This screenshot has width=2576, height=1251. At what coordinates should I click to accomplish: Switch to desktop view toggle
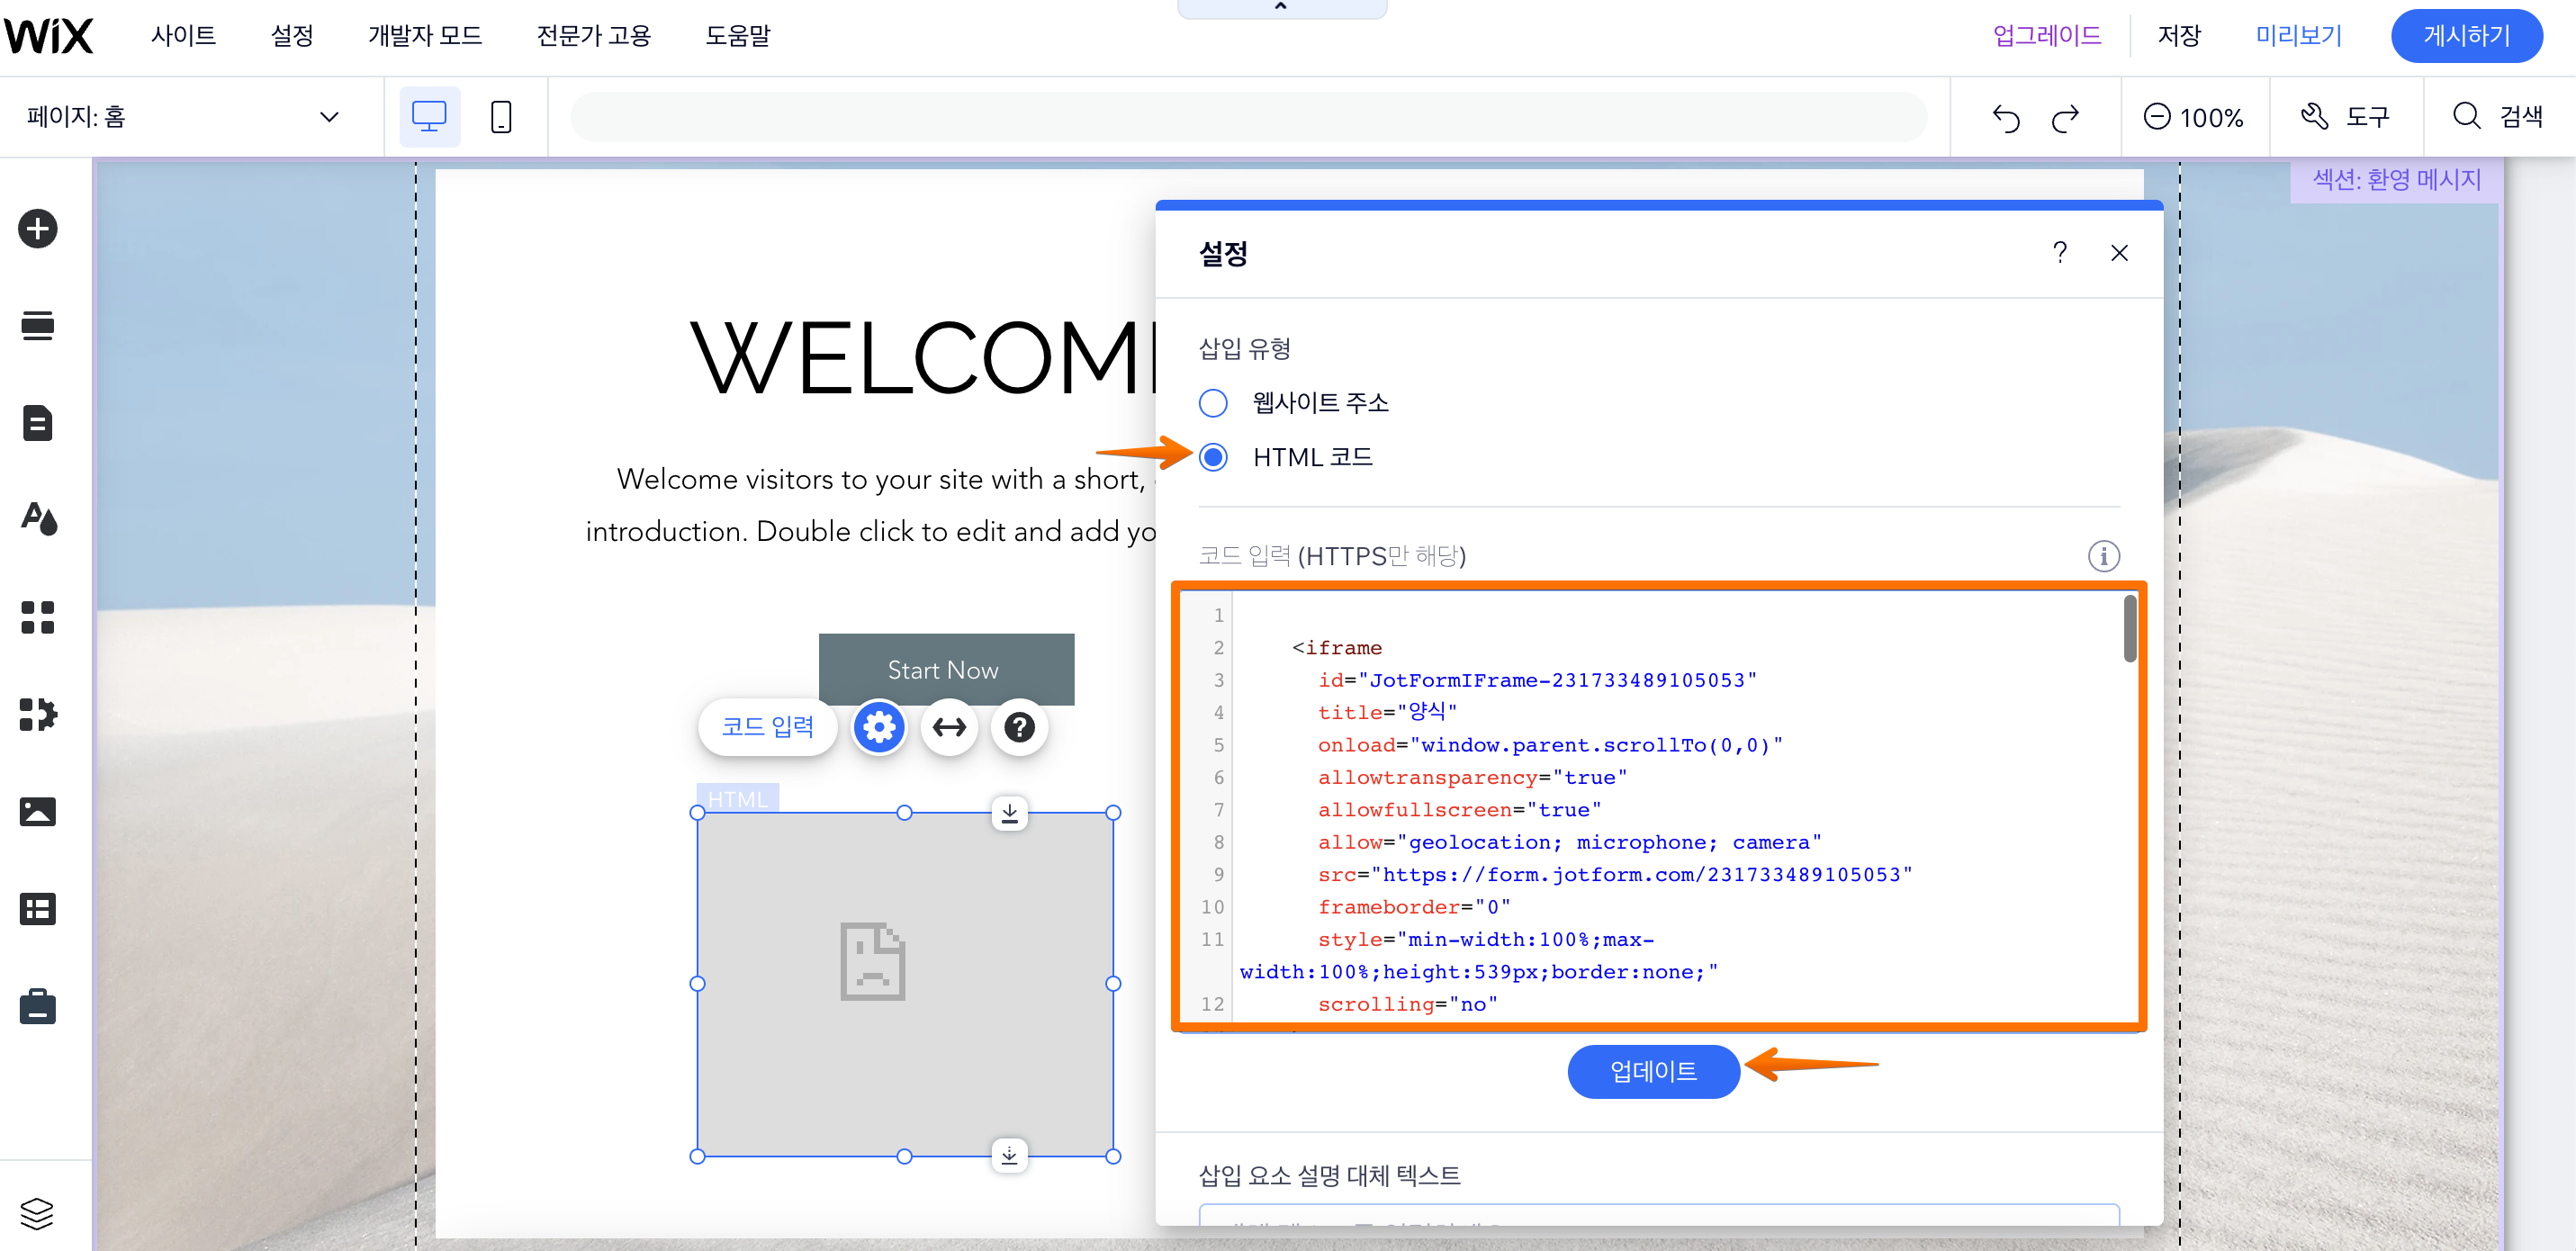[x=429, y=117]
